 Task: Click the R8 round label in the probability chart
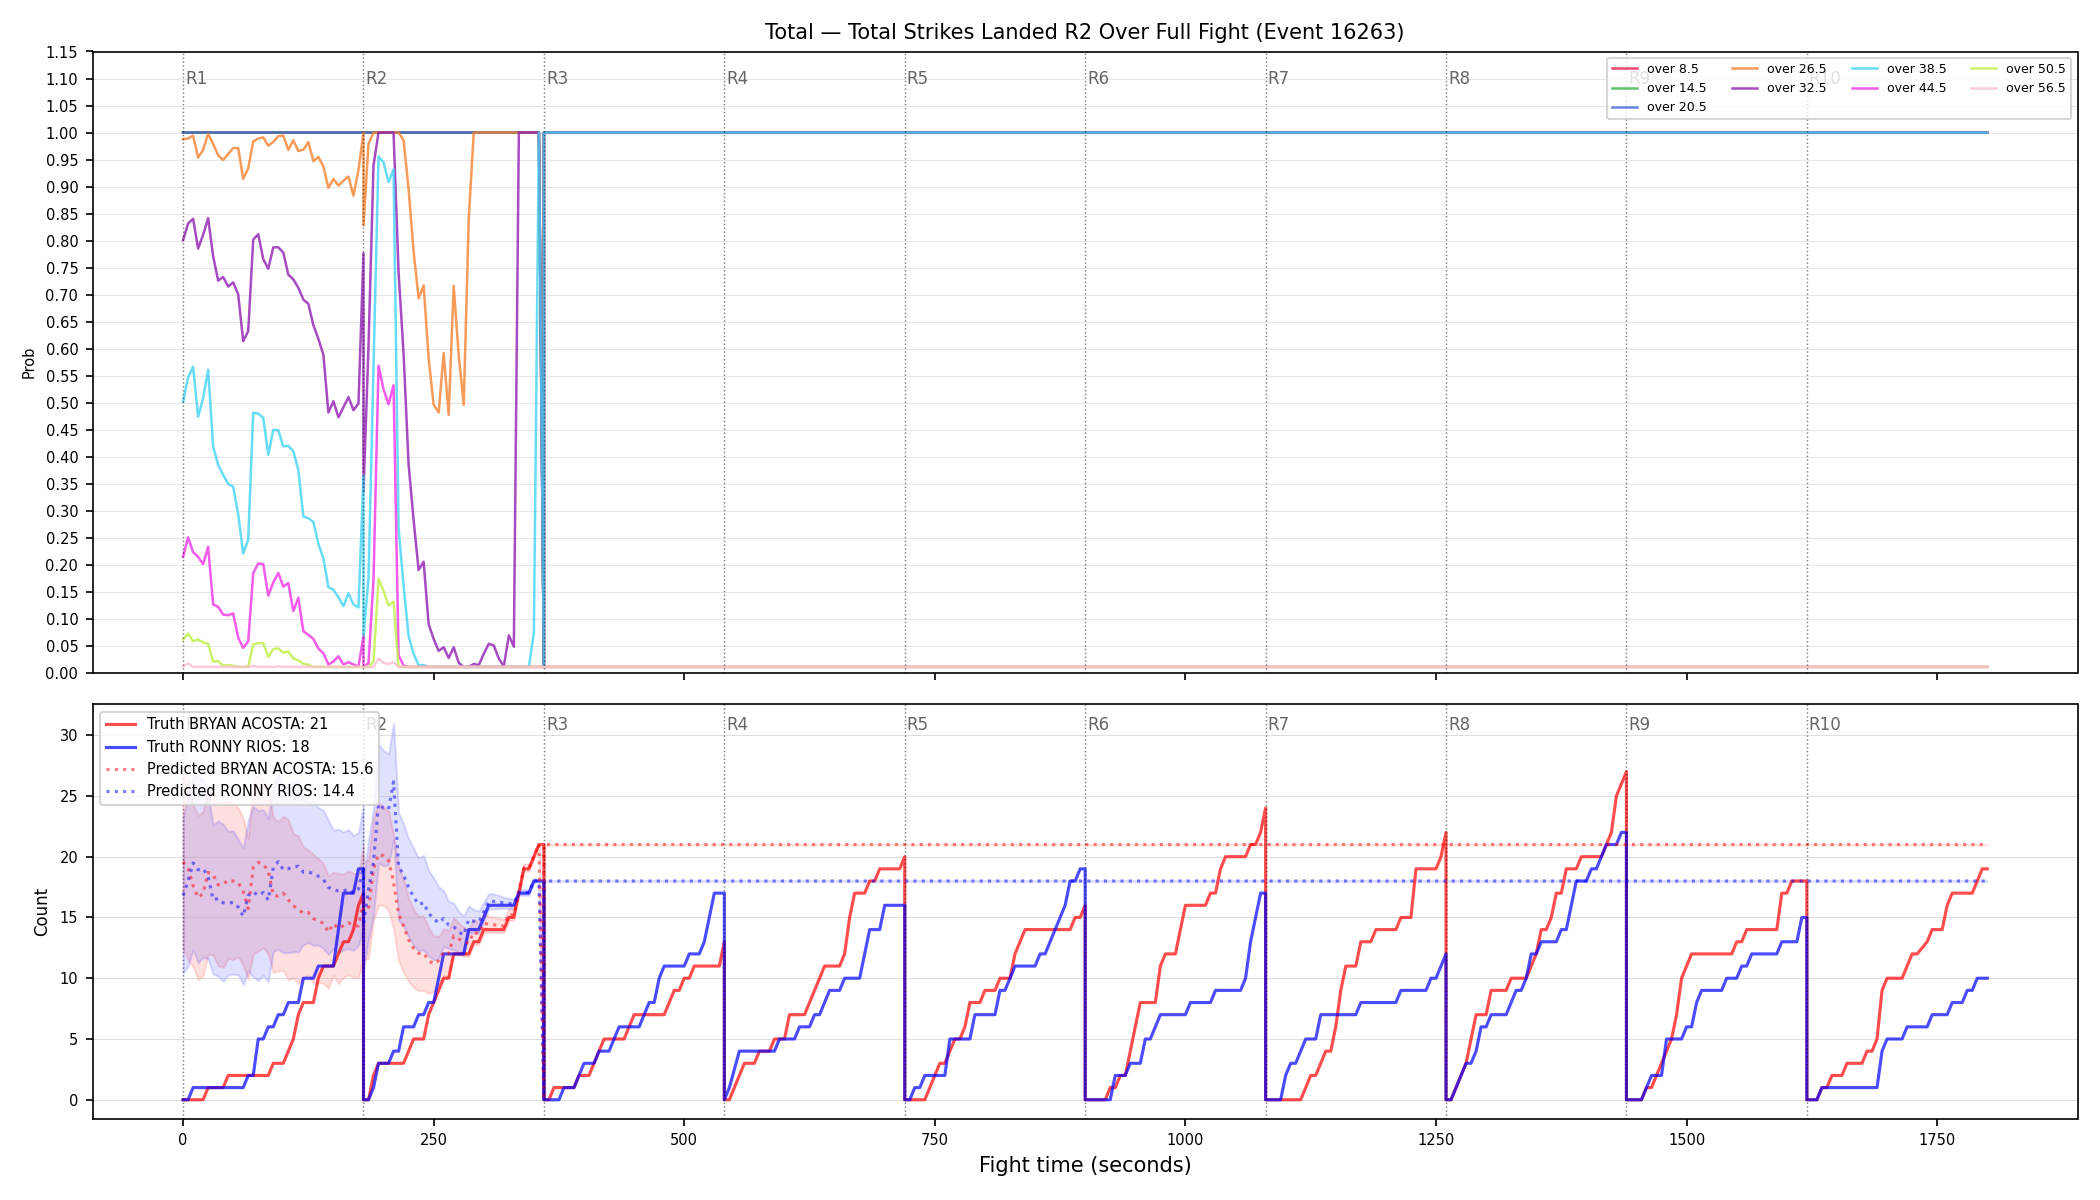[1459, 78]
